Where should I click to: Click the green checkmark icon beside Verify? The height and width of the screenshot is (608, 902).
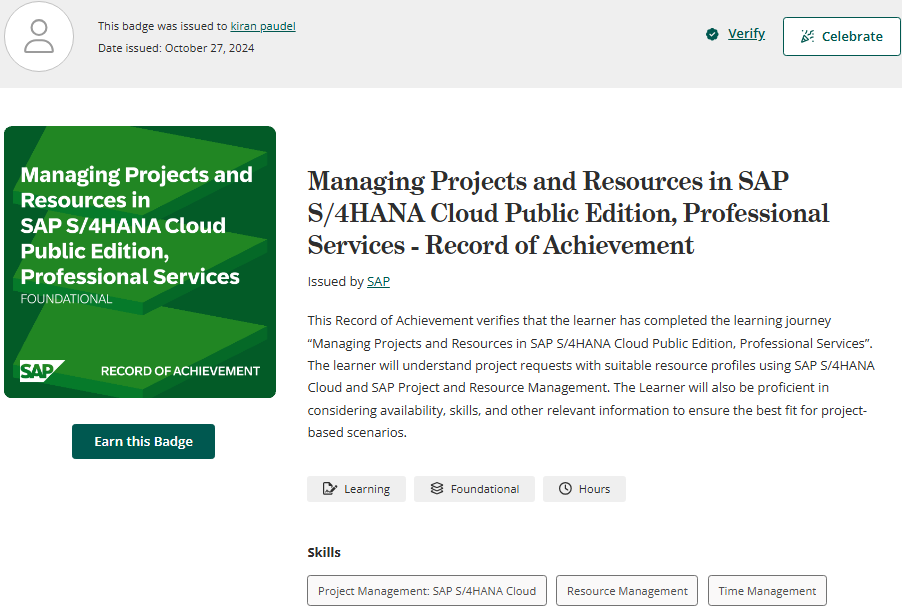click(712, 34)
